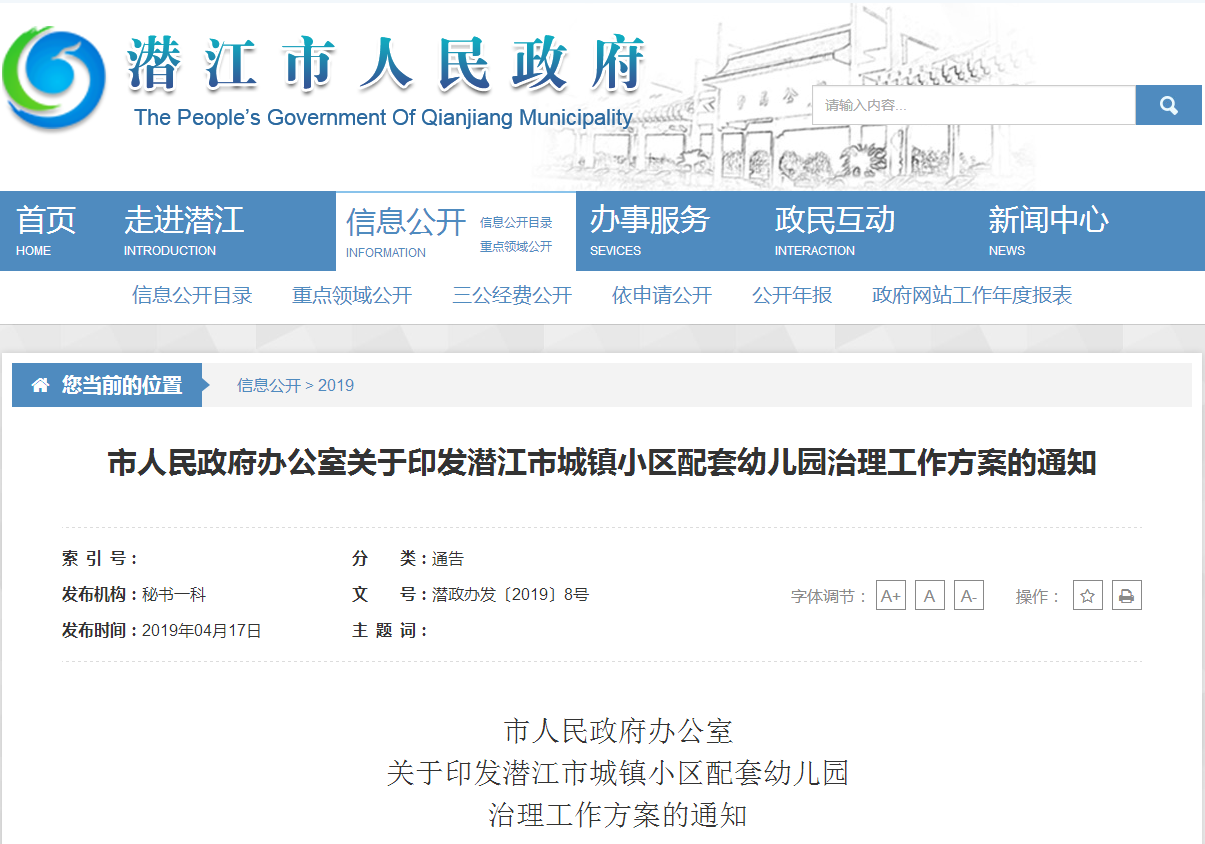
Task: Open the 走进潜江 menu
Action: 184,230
